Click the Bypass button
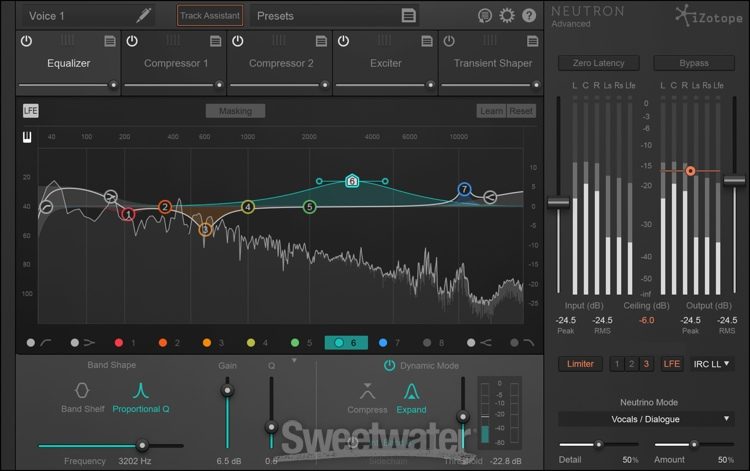The image size is (750, 471). (x=694, y=63)
